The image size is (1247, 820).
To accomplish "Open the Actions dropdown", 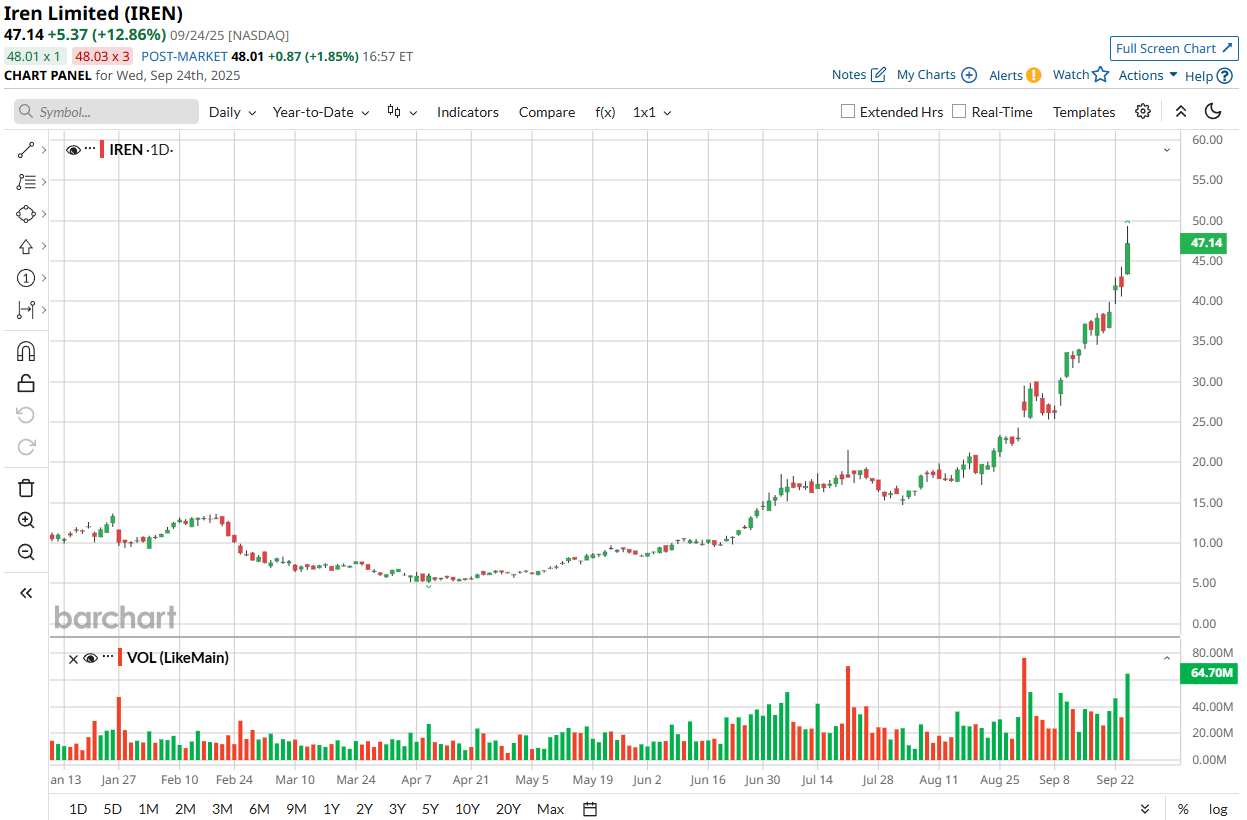I will [1148, 75].
